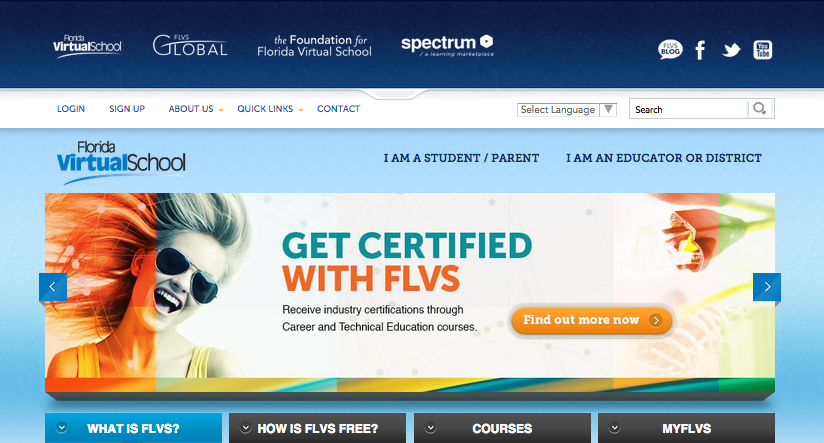Click the search magnifying glass icon
This screenshot has height=443, width=824.
(x=759, y=109)
